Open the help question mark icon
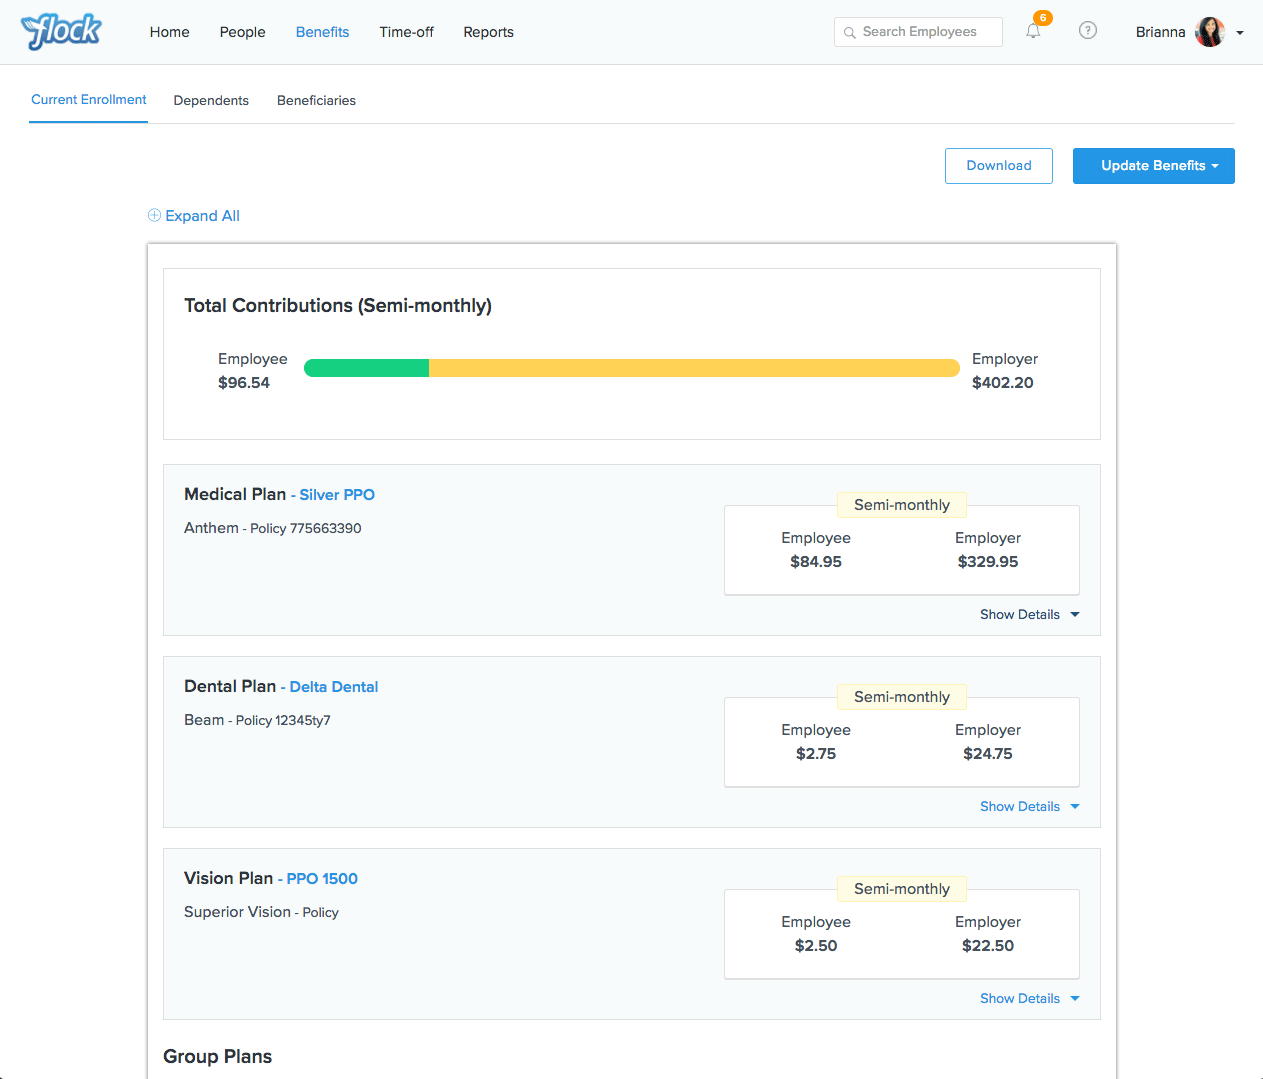The width and height of the screenshot is (1263, 1079). coord(1088,30)
